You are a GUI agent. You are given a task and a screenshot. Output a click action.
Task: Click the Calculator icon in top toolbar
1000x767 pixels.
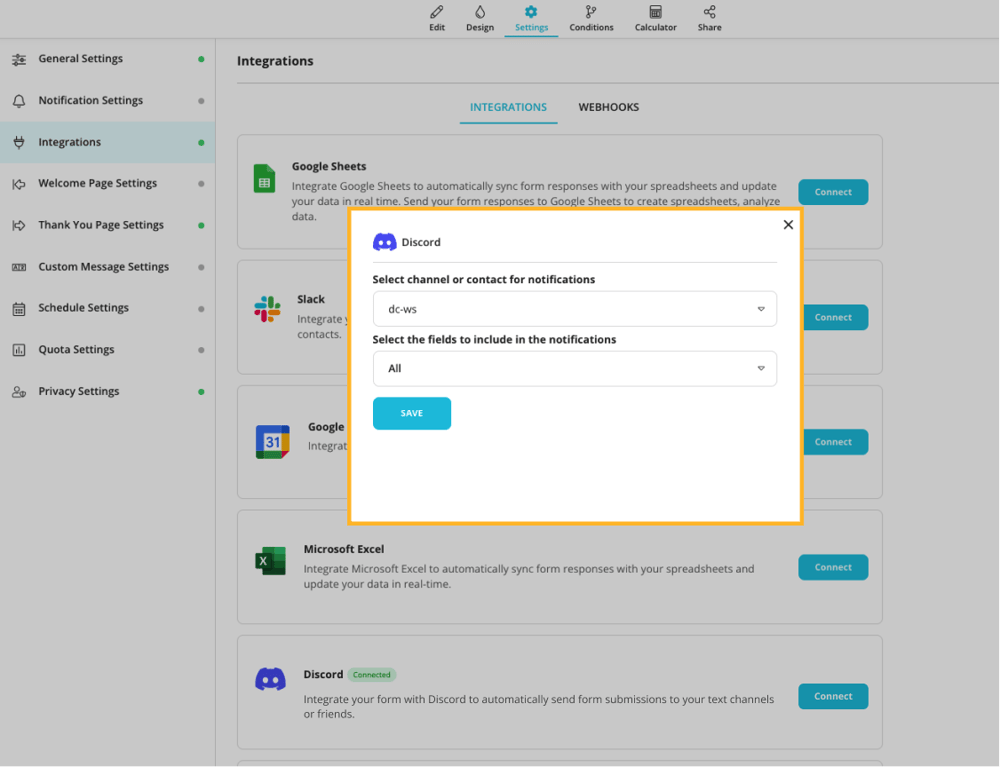click(x=655, y=12)
